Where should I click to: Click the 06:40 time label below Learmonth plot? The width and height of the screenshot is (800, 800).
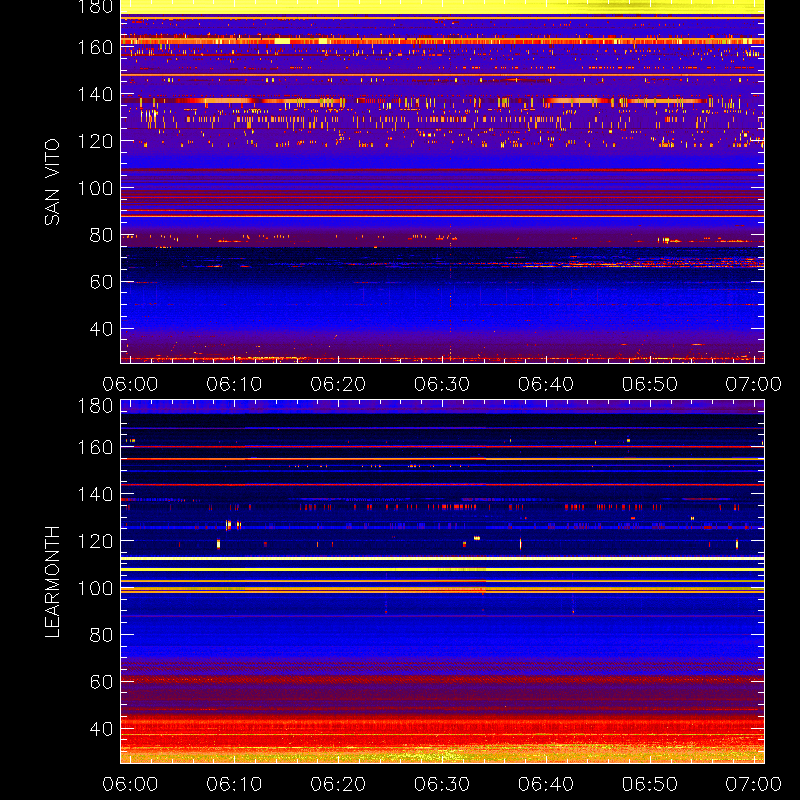tap(546, 784)
